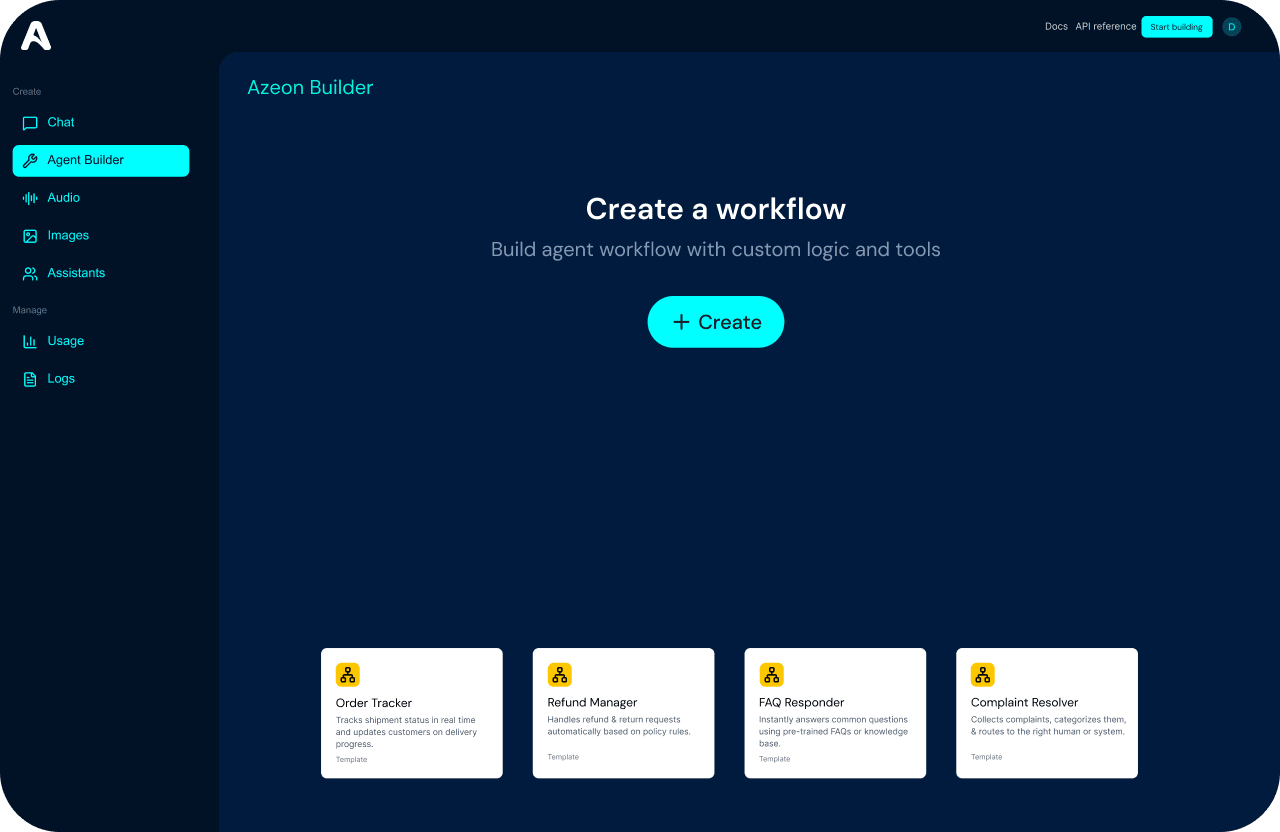This screenshot has width=1280, height=832.
Task: Click the Refund Manager workflow icon
Action: (x=559, y=675)
